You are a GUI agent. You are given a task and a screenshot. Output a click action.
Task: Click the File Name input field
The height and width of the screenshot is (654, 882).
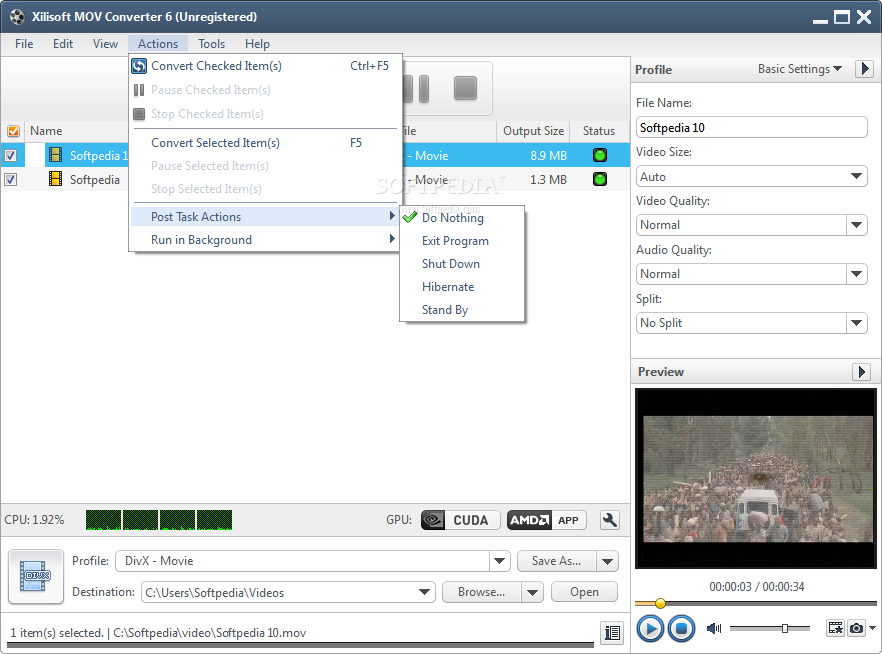(x=752, y=128)
